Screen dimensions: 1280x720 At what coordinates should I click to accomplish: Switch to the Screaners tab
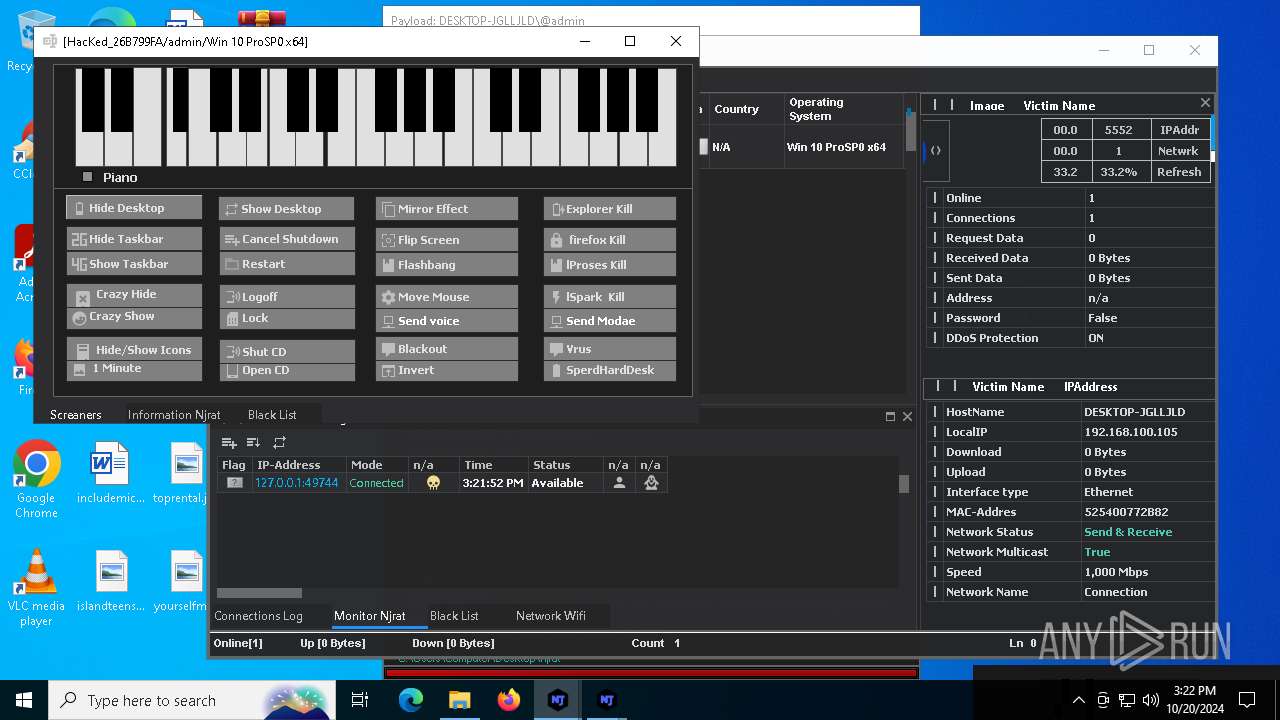click(76, 414)
